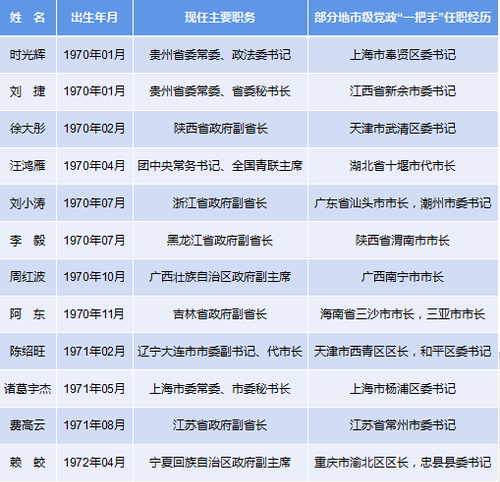Select the 出生年月 column header
This screenshot has width=500, height=482.
point(95,17)
